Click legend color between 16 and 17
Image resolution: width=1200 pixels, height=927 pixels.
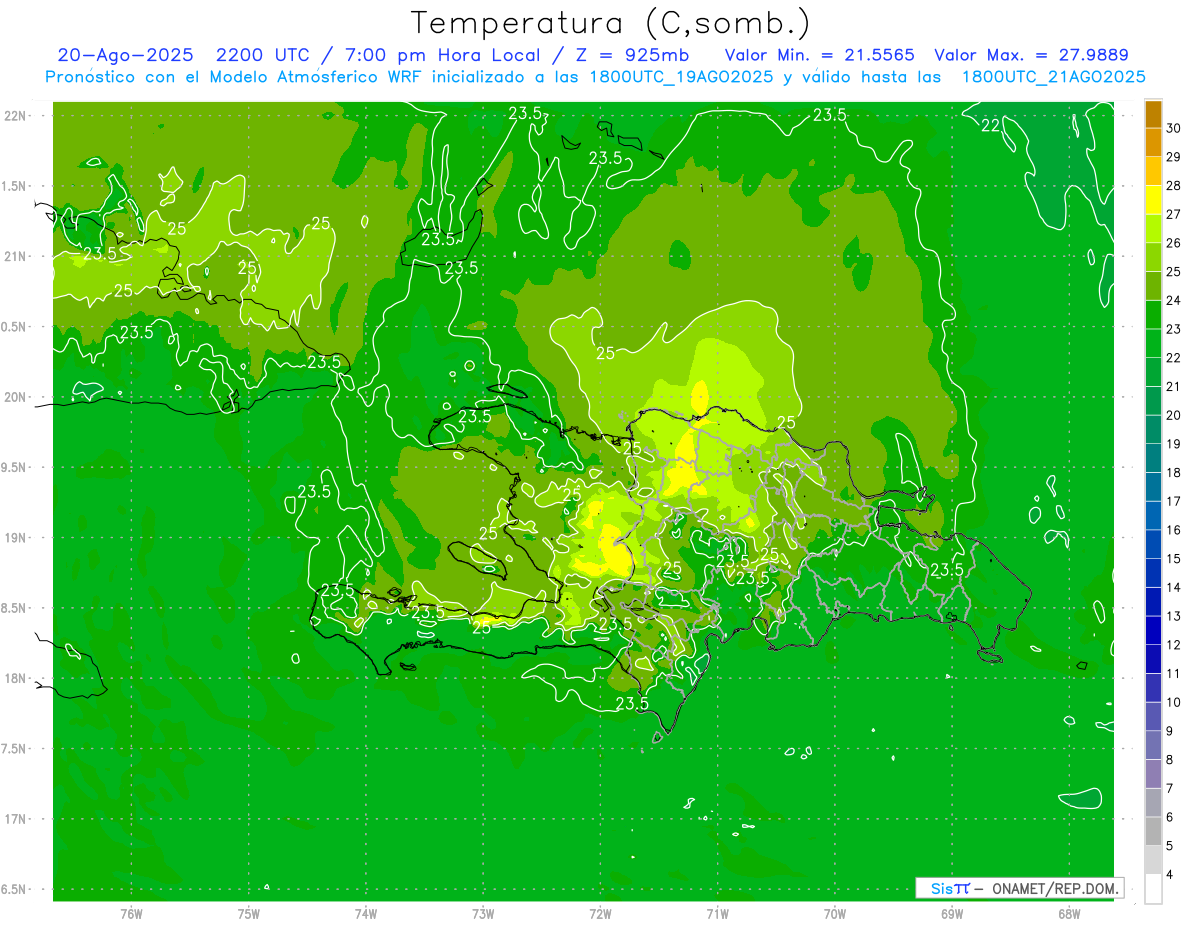pos(1153,515)
